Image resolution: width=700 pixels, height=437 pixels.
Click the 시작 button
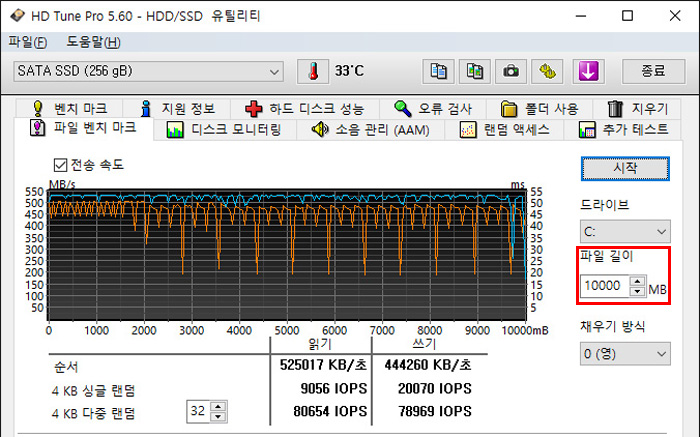point(625,168)
